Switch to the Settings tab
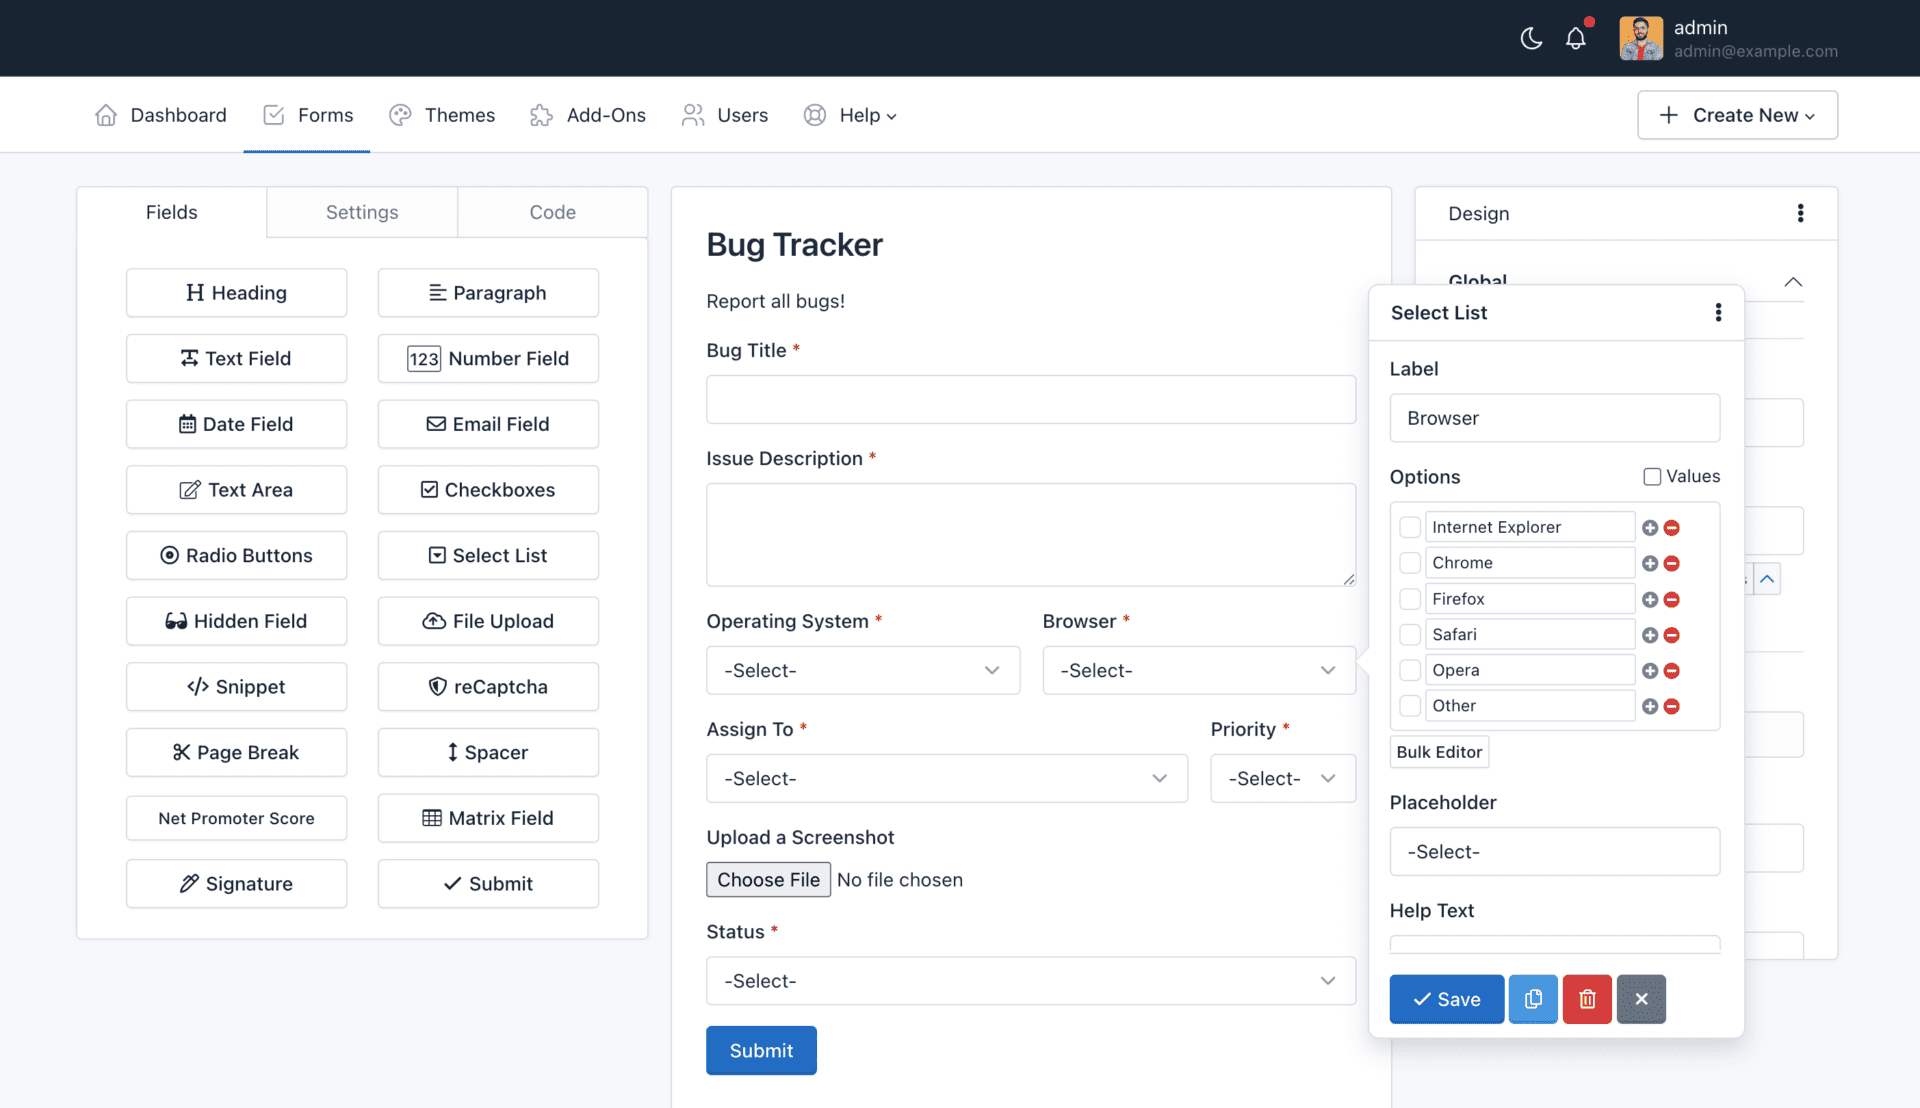This screenshot has height=1108, width=1920. click(x=362, y=212)
